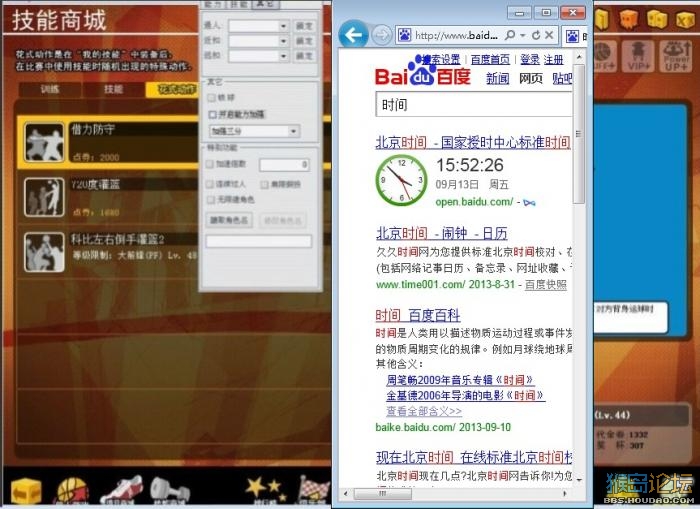Click the orange cube icon at the game's top right

click(629, 18)
